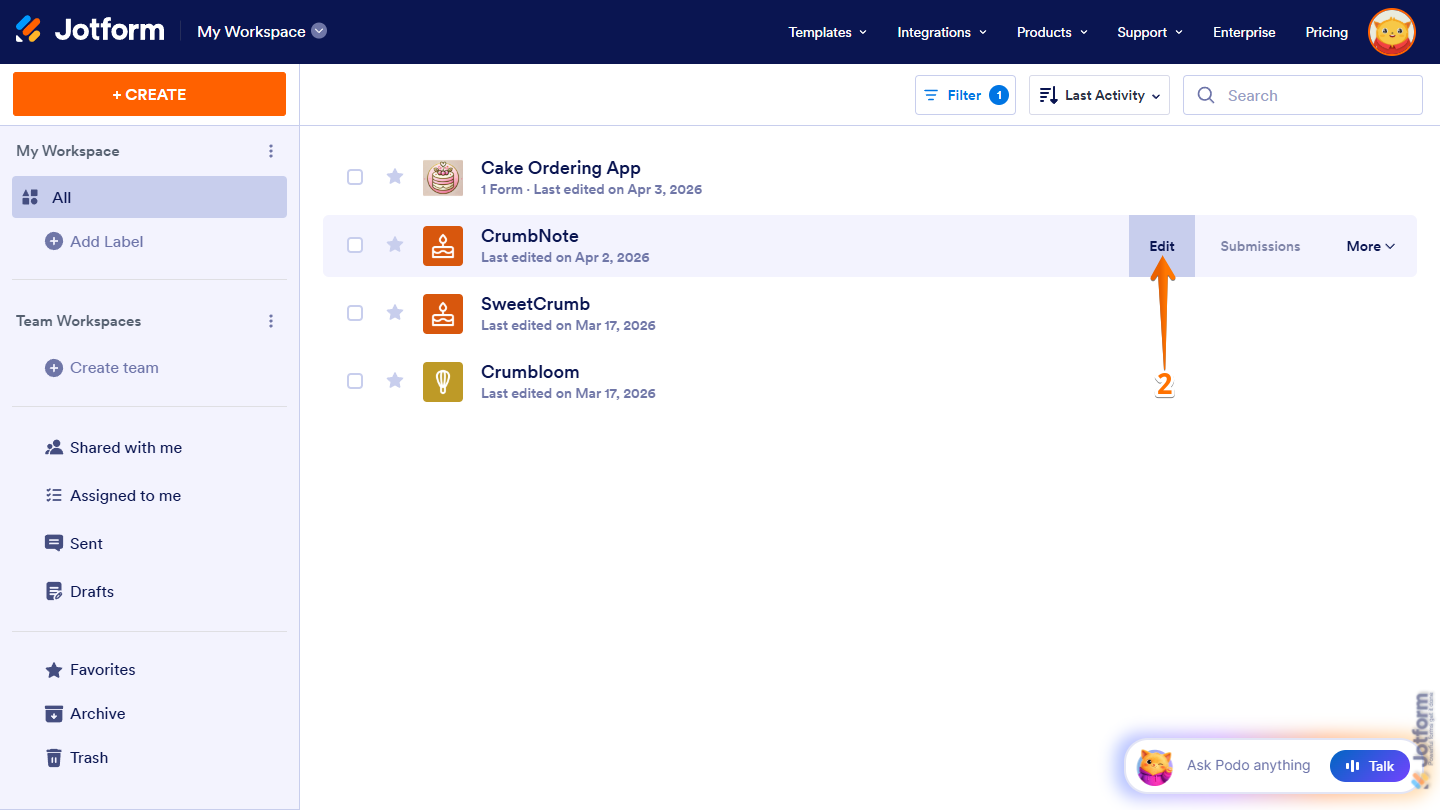The width and height of the screenshot is (1440, 810).
Task: Open the Drafts section label
Action: point(92,592)
